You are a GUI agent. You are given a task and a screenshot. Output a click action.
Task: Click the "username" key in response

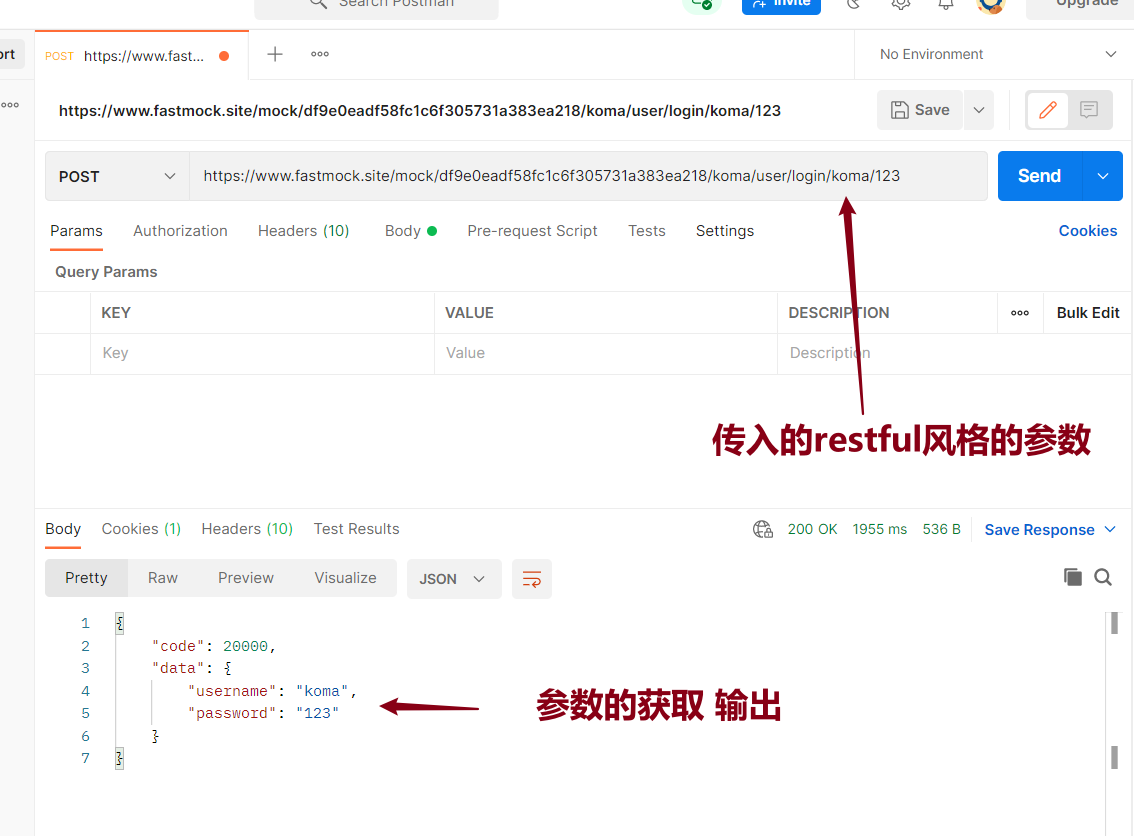[232, 691]
